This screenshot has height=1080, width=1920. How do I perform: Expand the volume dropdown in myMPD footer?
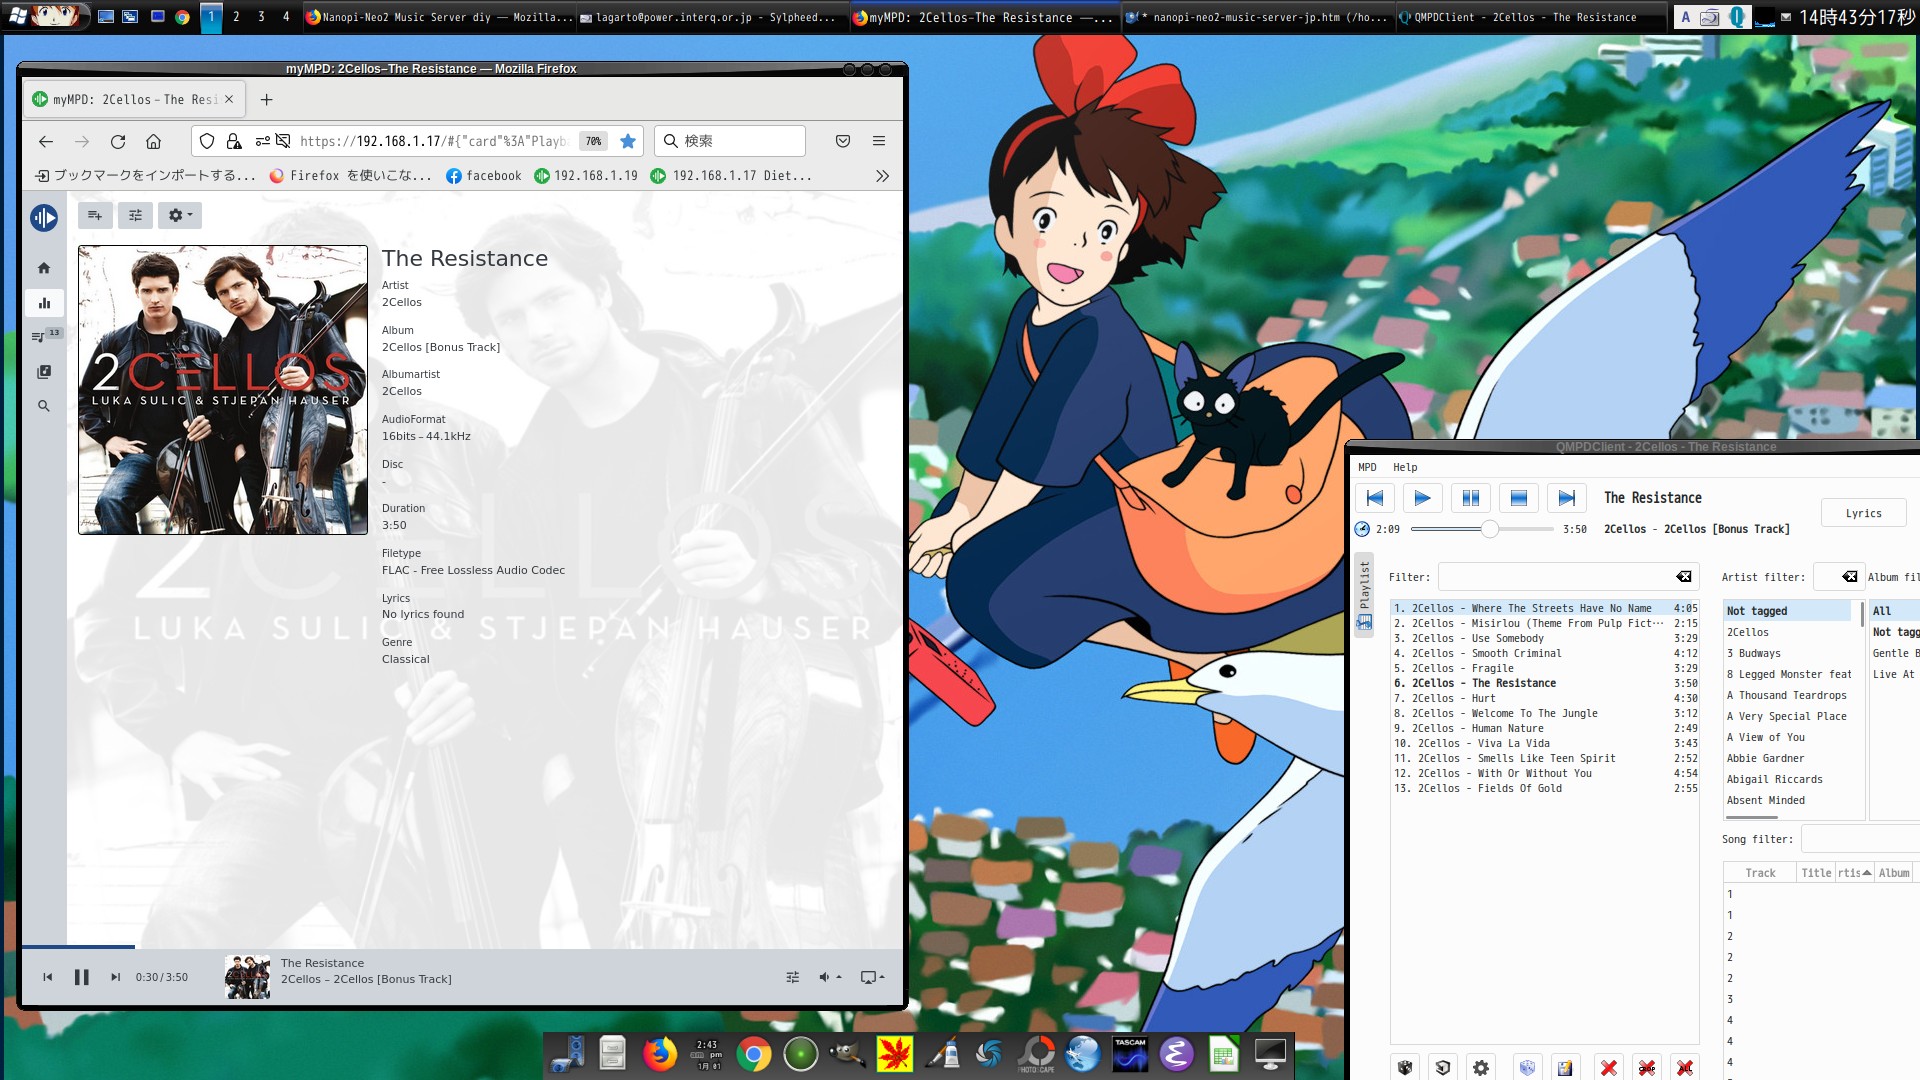(x=830, y=977)
